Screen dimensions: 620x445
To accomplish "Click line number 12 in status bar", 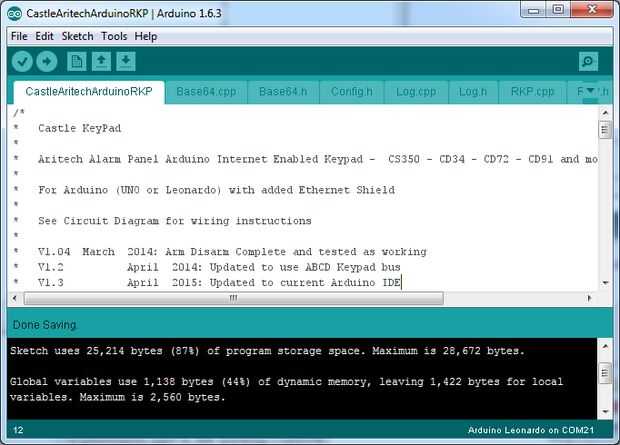I will point(18,430).
